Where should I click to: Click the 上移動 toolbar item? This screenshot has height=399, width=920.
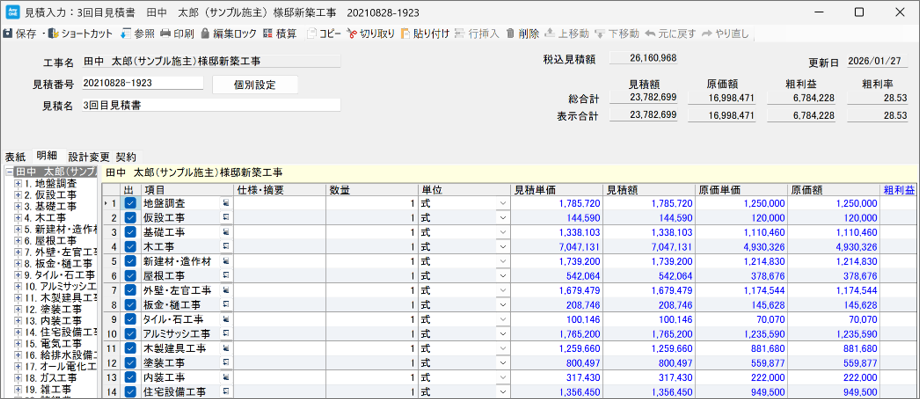tap(567, 34)
